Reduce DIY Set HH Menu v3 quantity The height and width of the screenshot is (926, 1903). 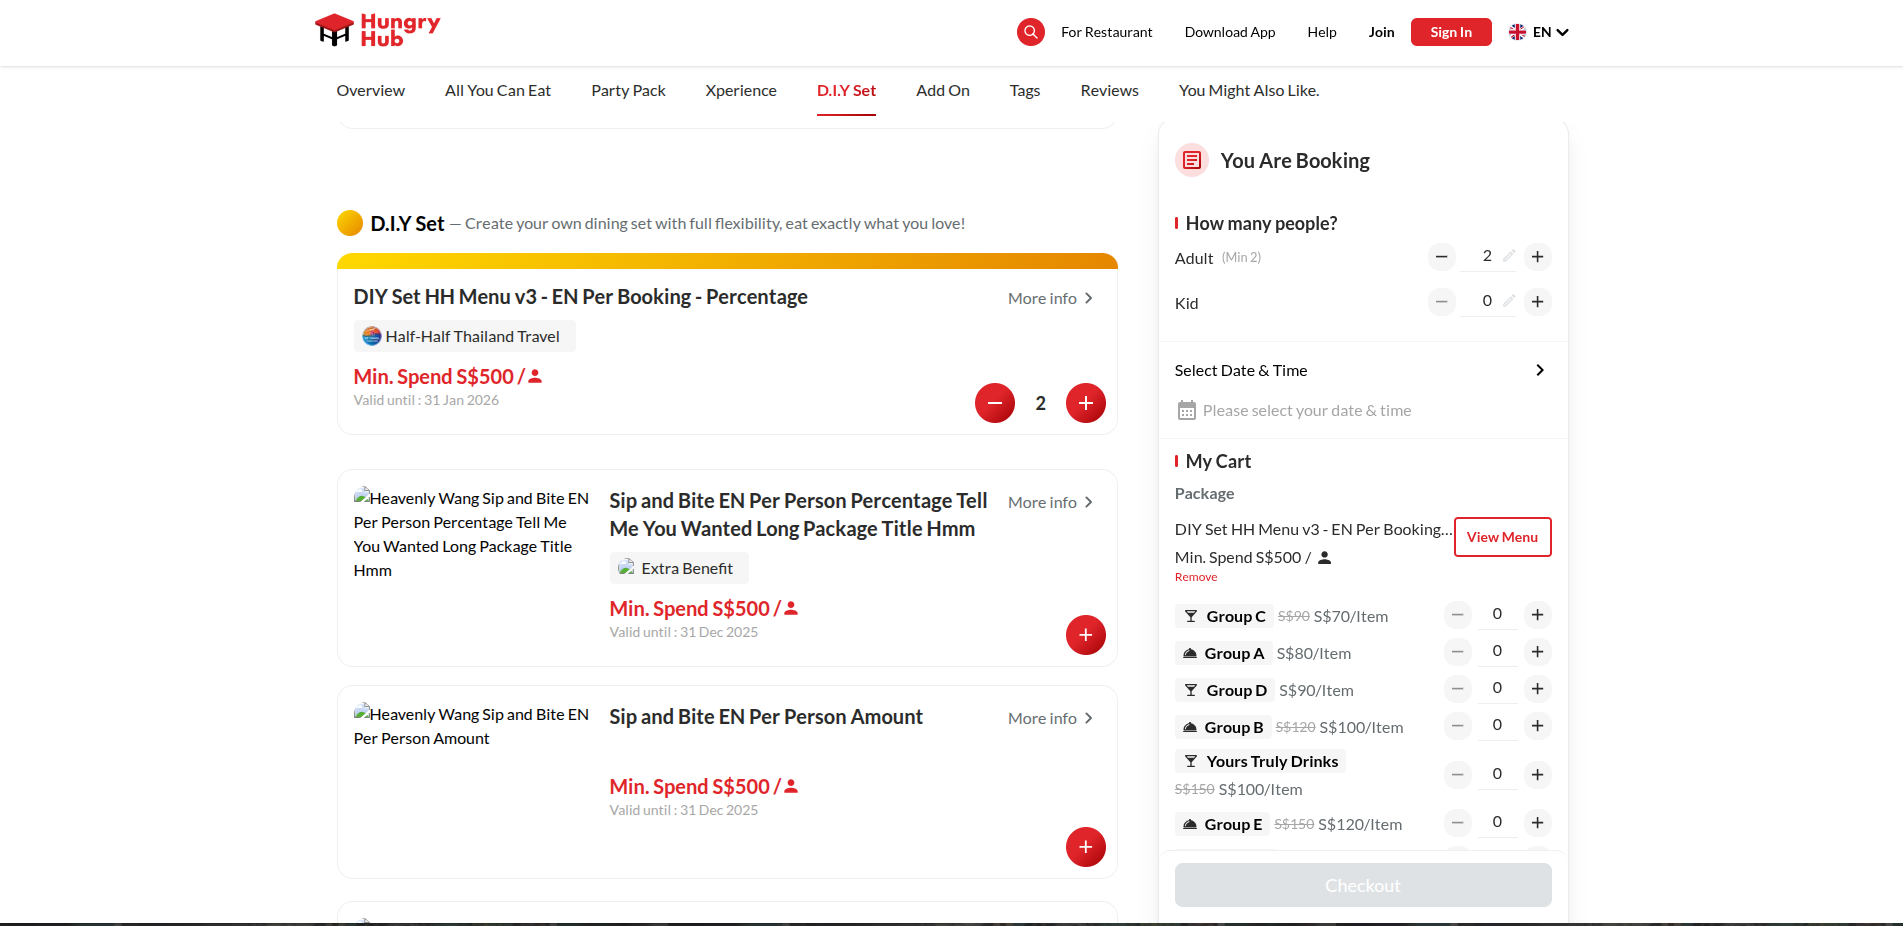coord(994,403)
